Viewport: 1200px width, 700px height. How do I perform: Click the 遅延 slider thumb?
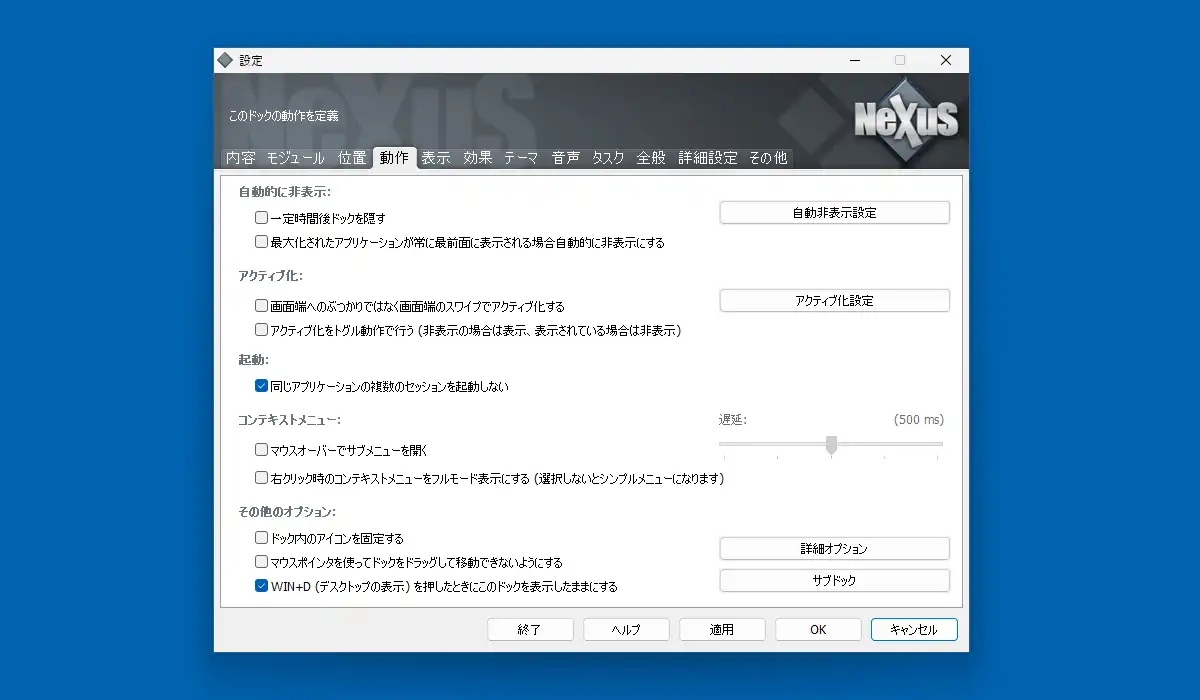point(831,446)
